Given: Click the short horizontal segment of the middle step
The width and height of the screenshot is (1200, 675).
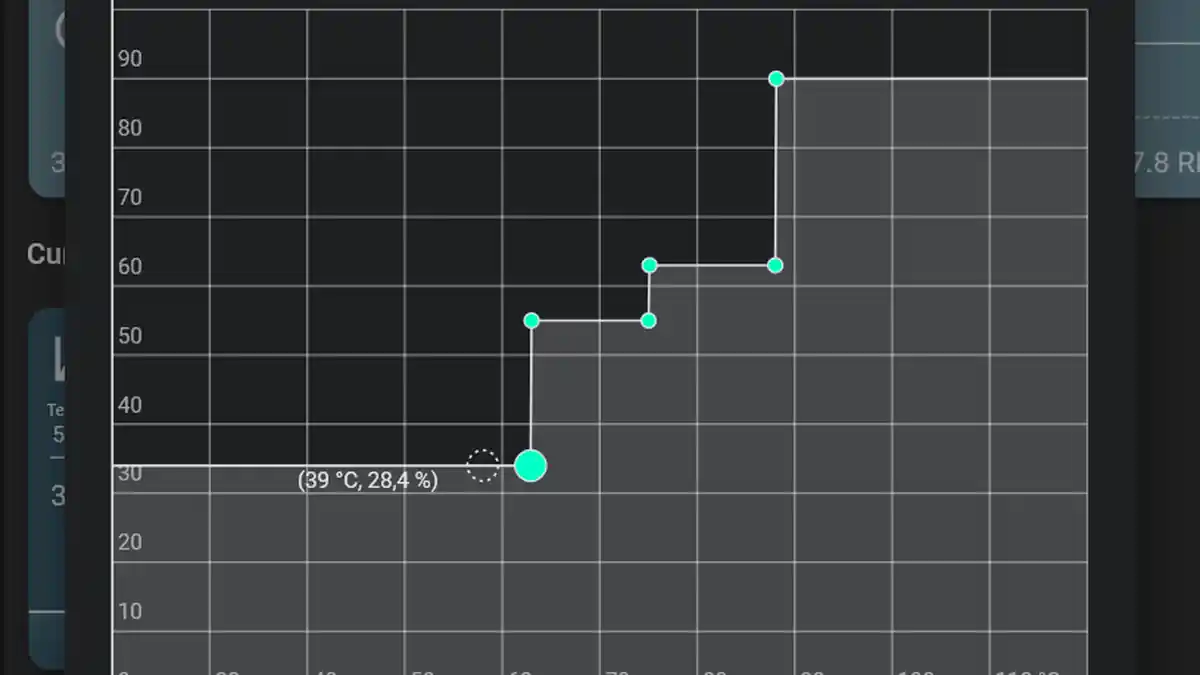Looking at the screenshot, I should tap(712, 265).
